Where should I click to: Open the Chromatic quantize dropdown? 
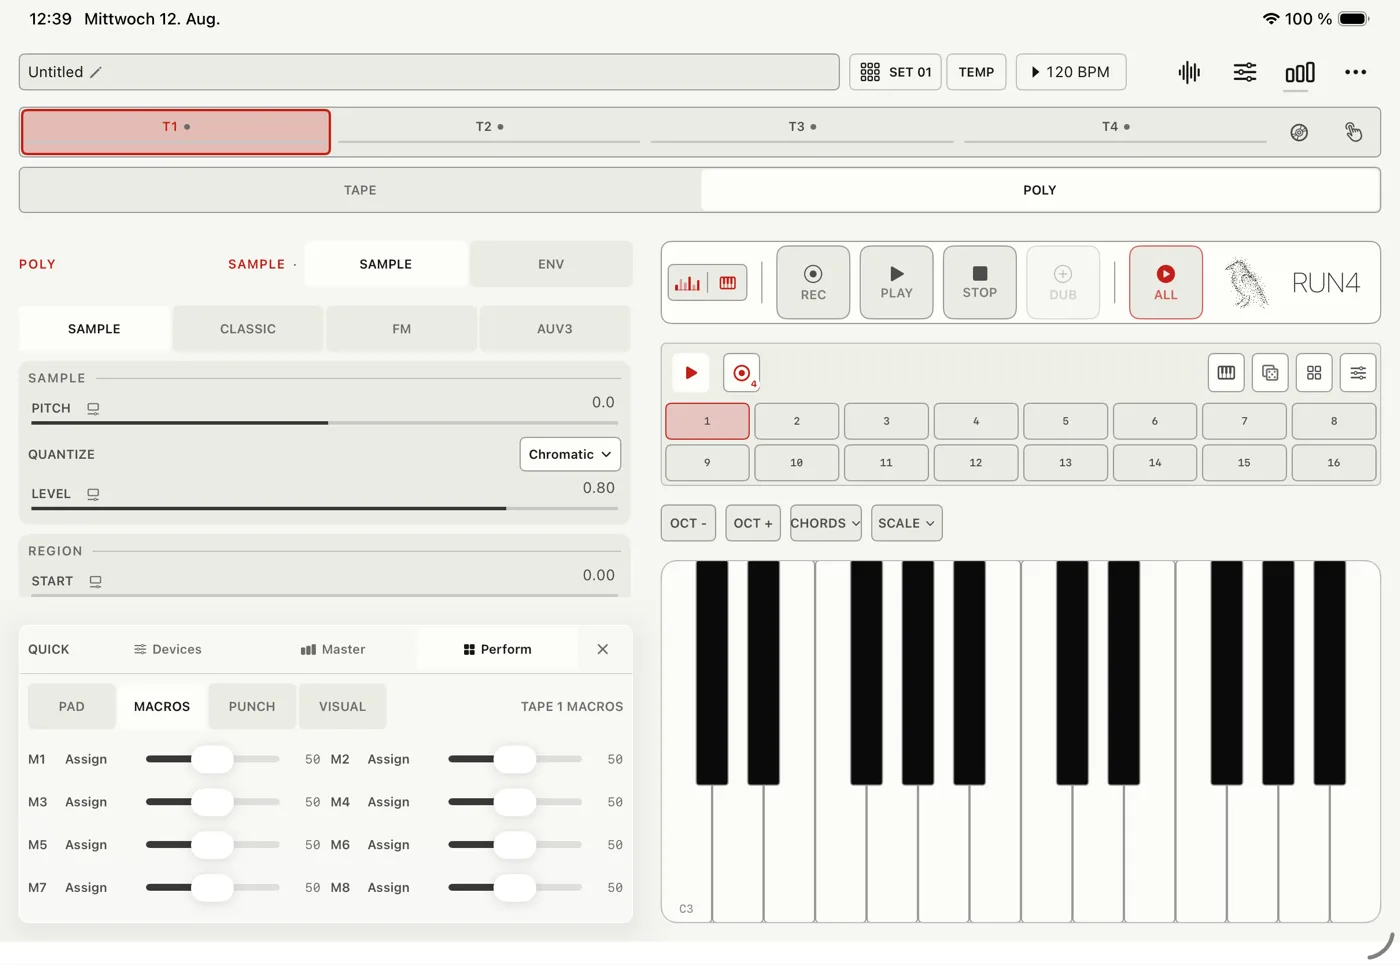pyautogui.click(x=570, y=454)
